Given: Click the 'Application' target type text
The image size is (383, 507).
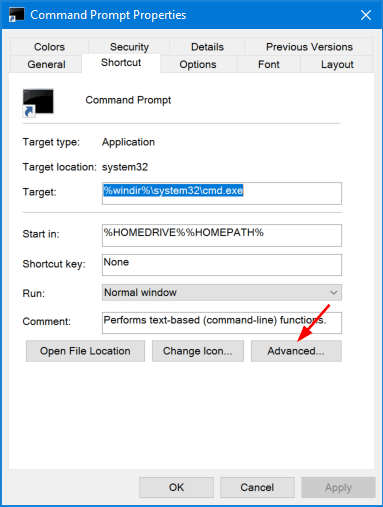Looking at the screenshot, I should (128, 142).
